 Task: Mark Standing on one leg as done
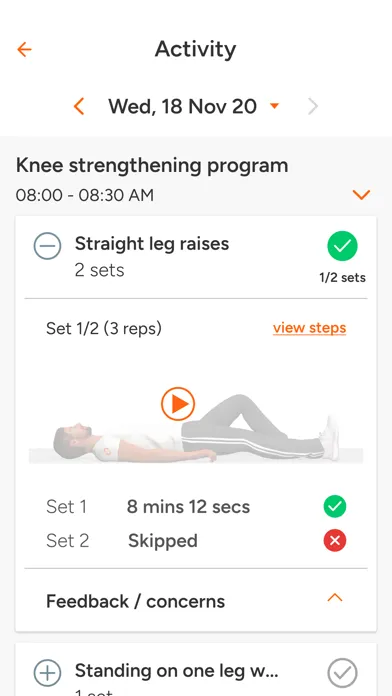[x=342, y=673]
